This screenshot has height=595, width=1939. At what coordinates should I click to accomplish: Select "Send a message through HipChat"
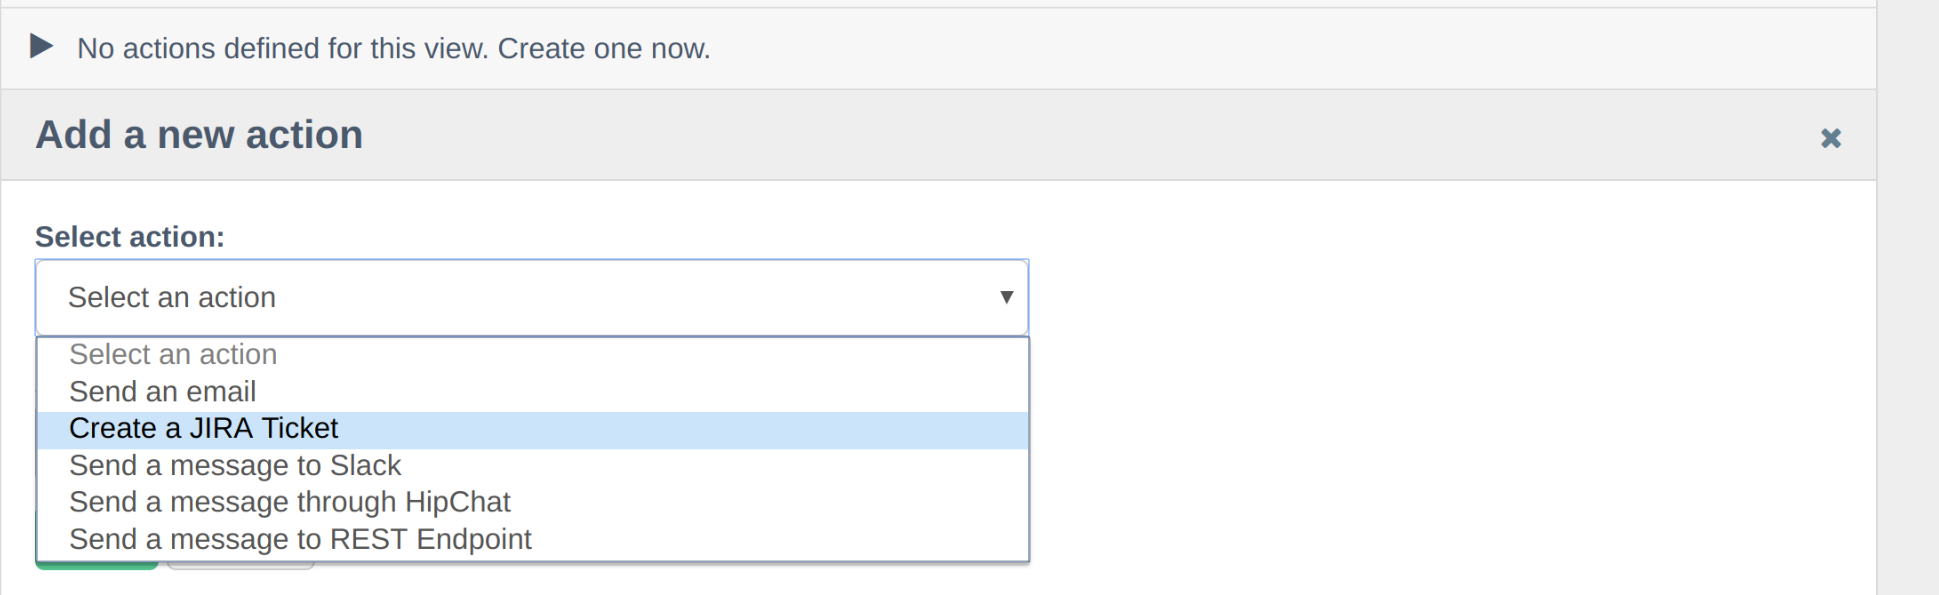(290, 502)
